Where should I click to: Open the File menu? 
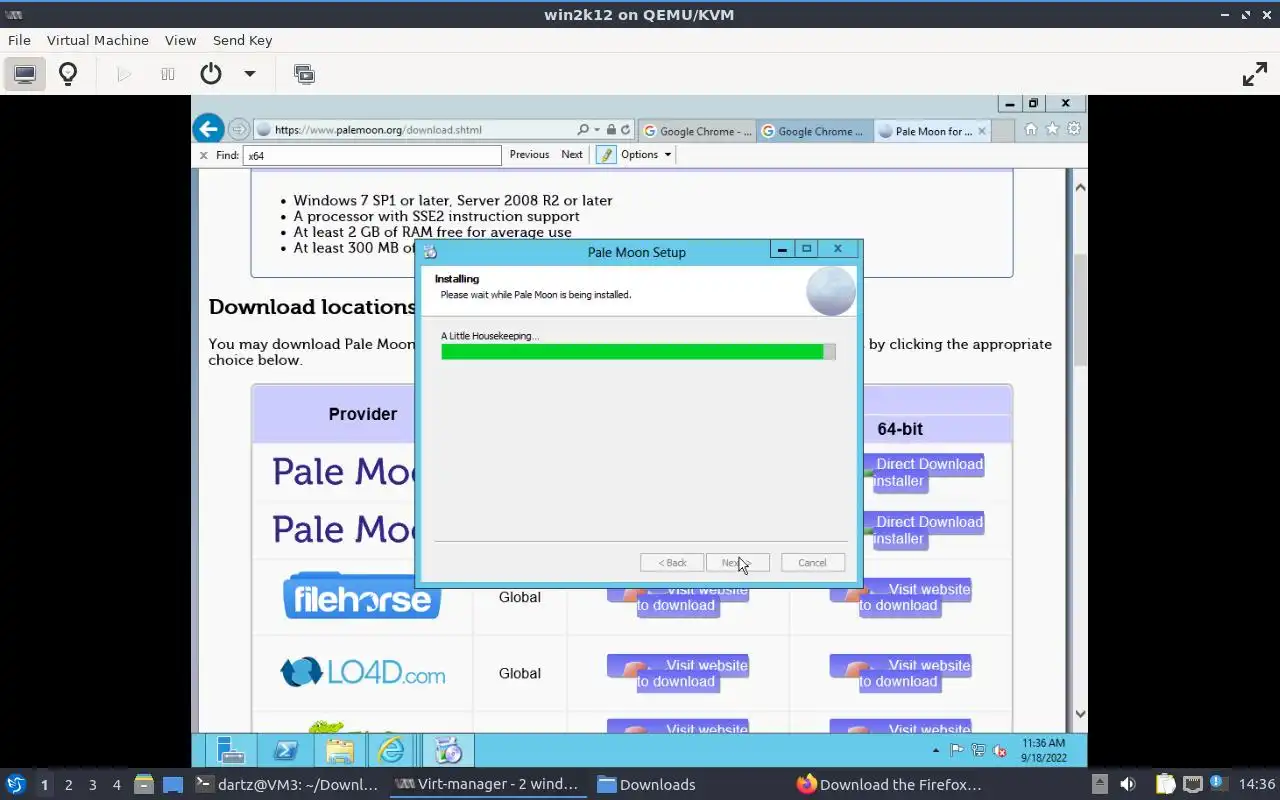click(19, 40)
